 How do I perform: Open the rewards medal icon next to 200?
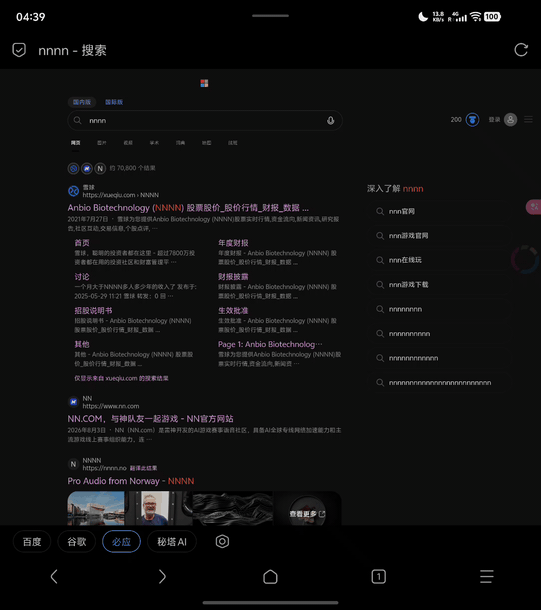[473, 119]
